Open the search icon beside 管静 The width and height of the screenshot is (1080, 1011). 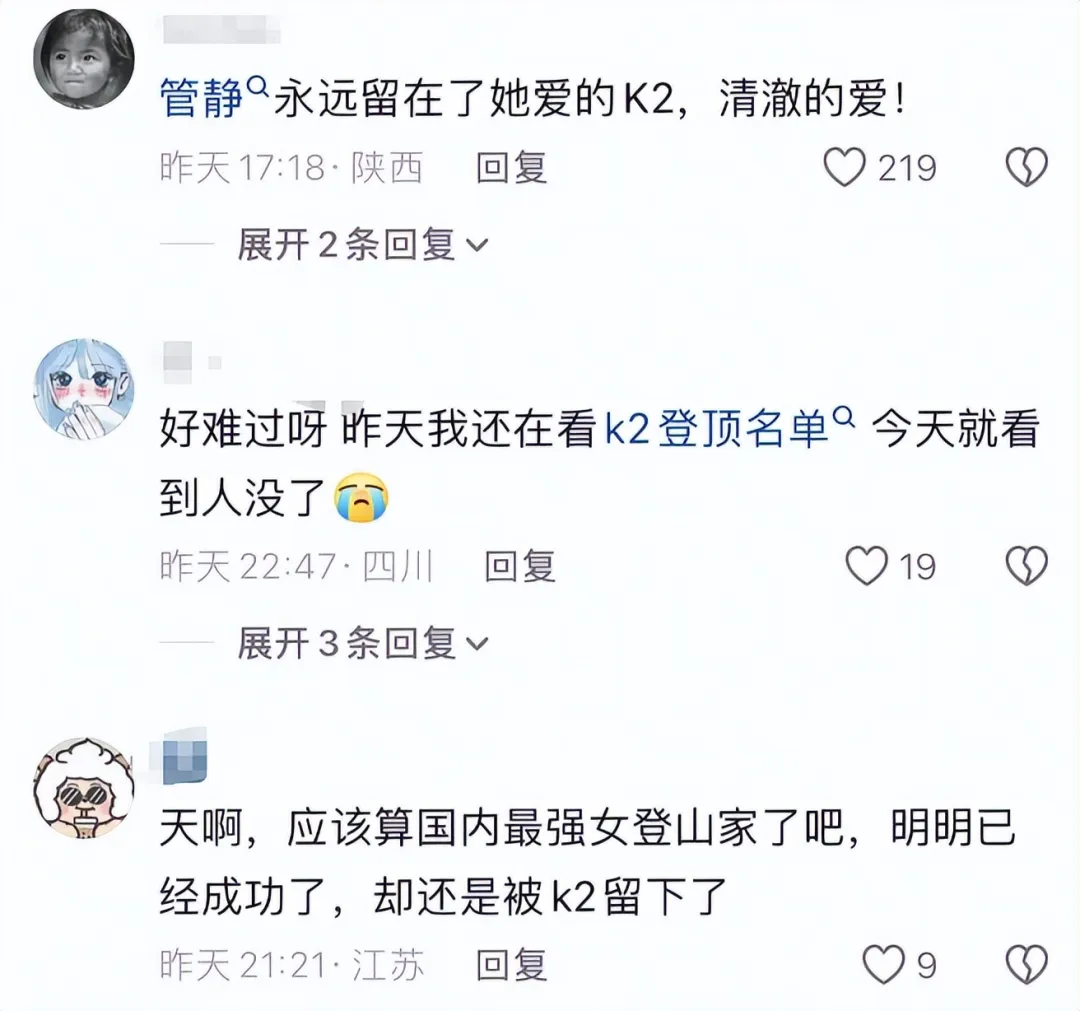(258, 87)
